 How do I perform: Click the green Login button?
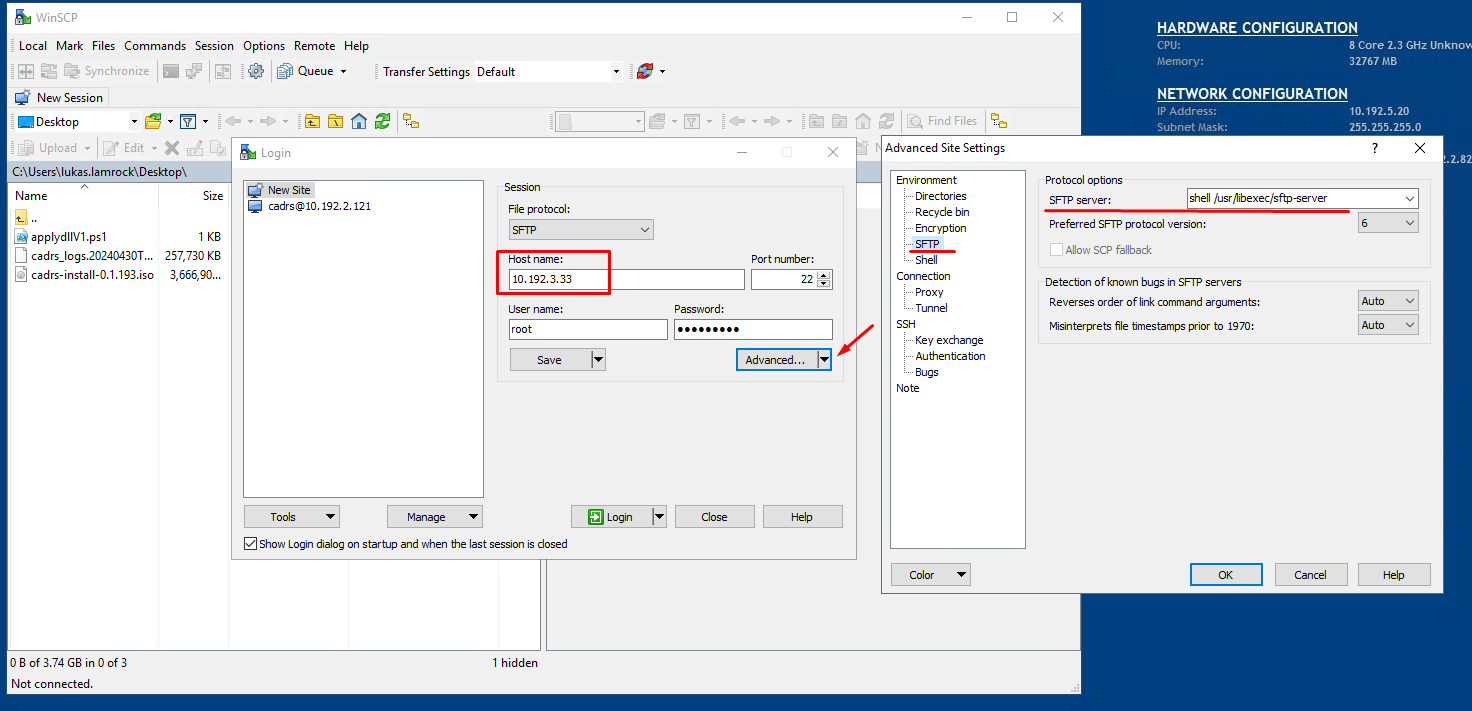[611, 517]
